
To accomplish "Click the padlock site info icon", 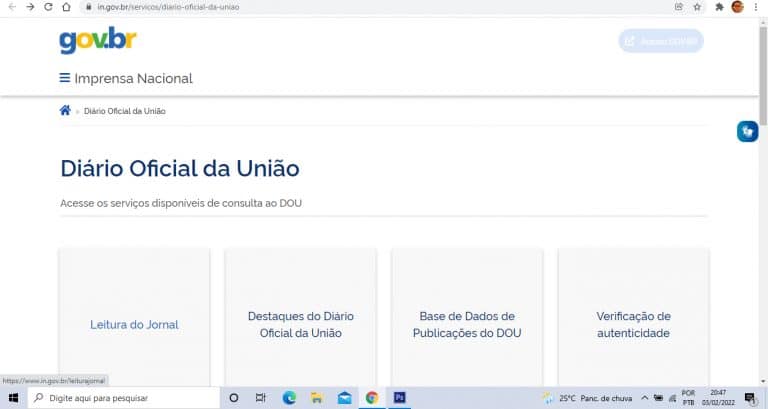I will [89, 7].
